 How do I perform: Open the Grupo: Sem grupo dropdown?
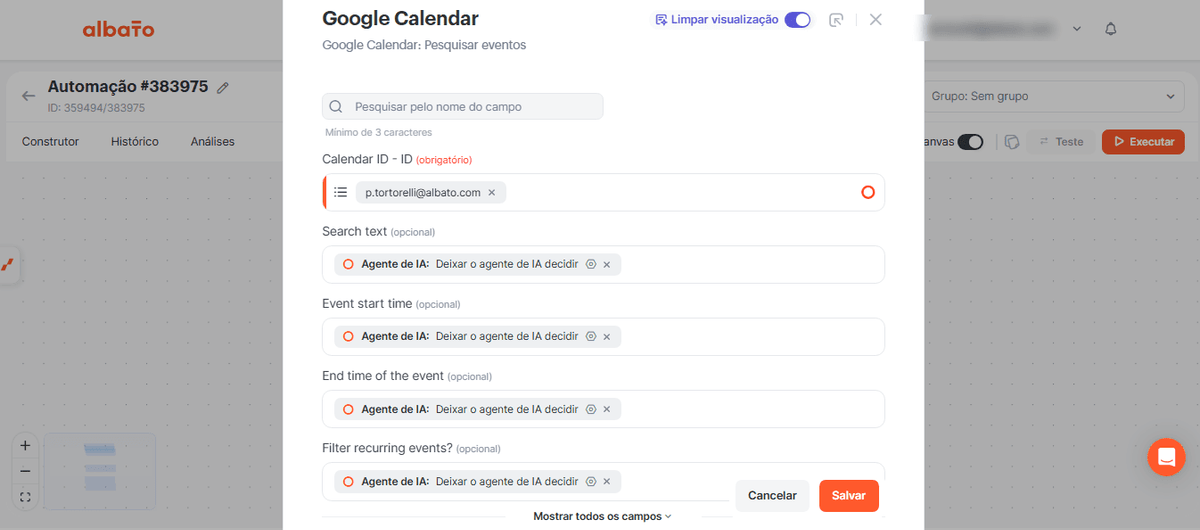(x=1054, y=97)
